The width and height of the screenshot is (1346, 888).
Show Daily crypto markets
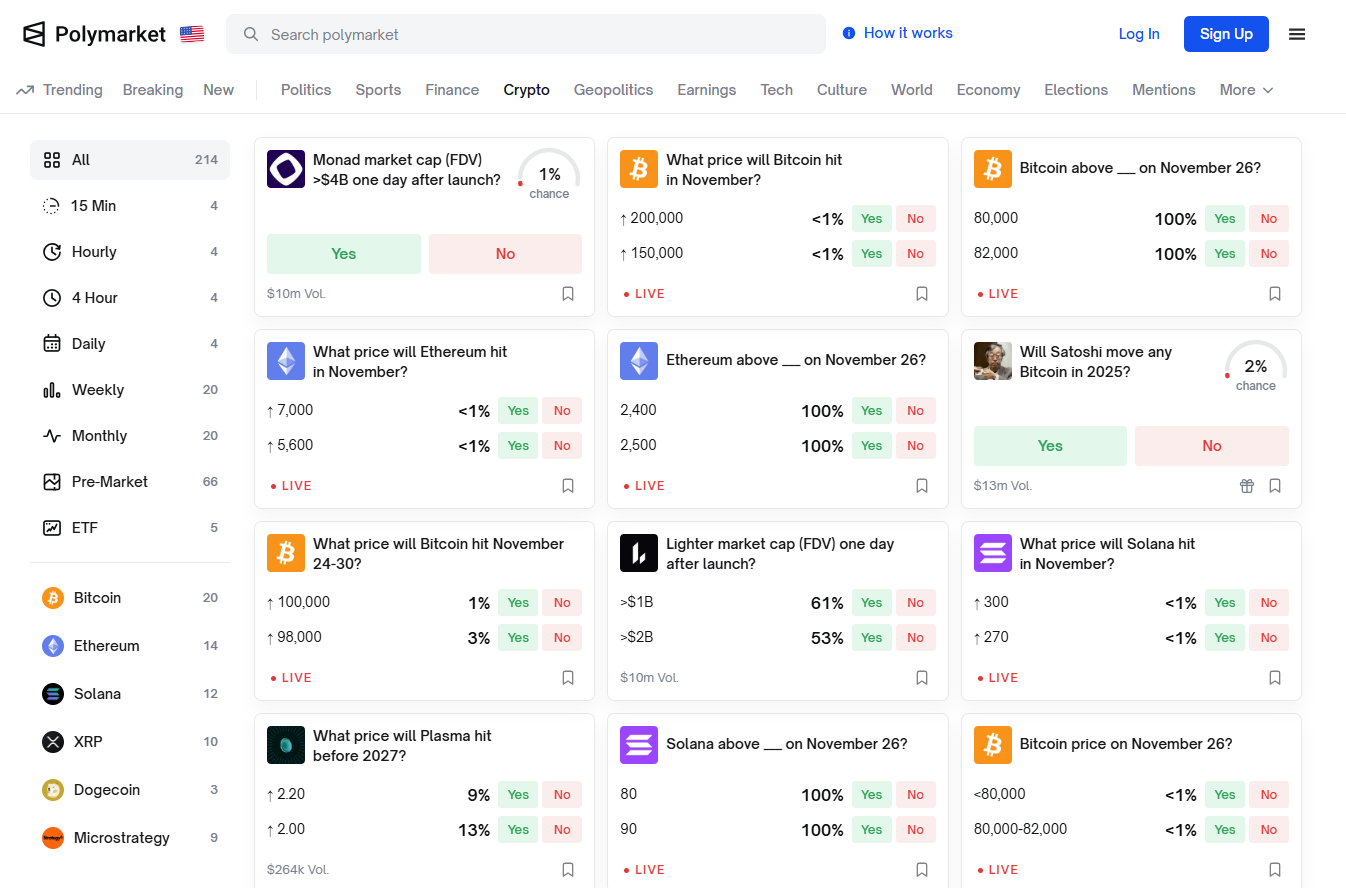(x=130, y=344)
